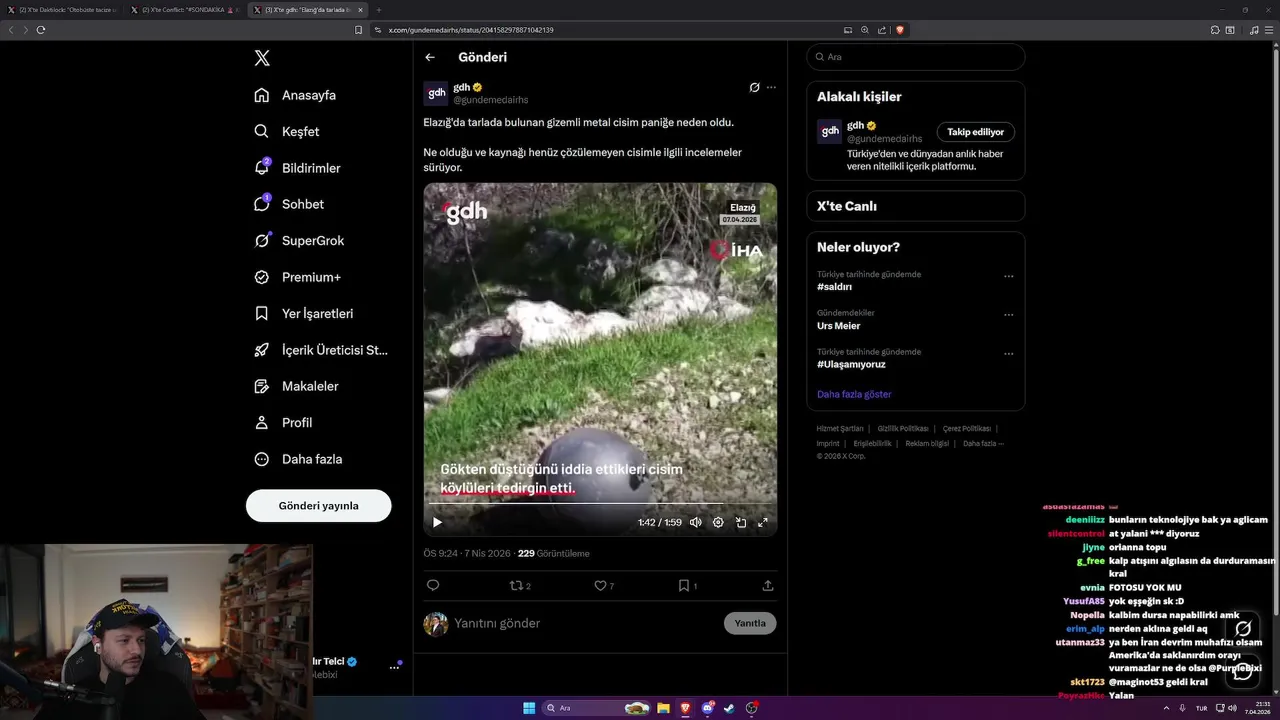
Task: Click Brave Shields icon in address bar
Action: pos(900,30)
